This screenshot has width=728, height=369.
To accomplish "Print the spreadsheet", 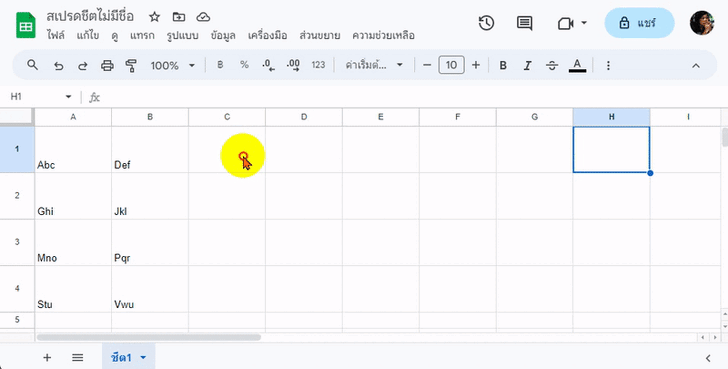I will point(107,65).
